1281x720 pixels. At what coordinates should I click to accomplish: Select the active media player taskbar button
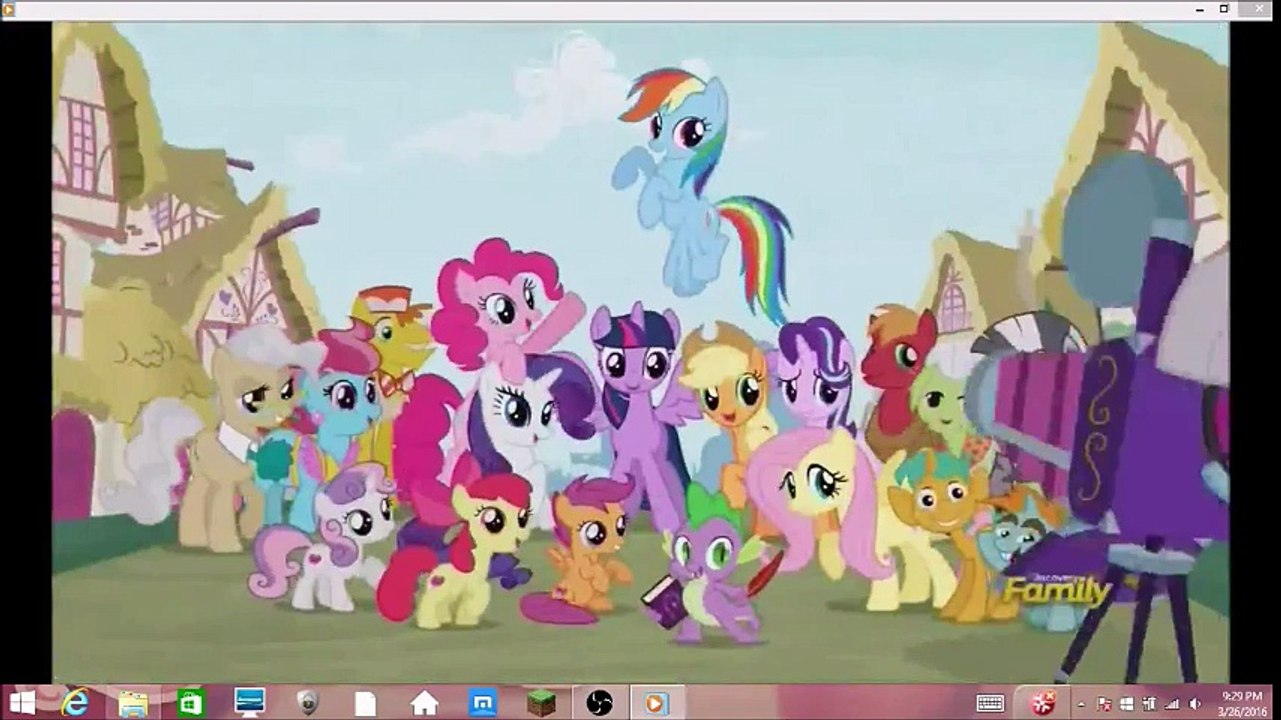point(657,702)
